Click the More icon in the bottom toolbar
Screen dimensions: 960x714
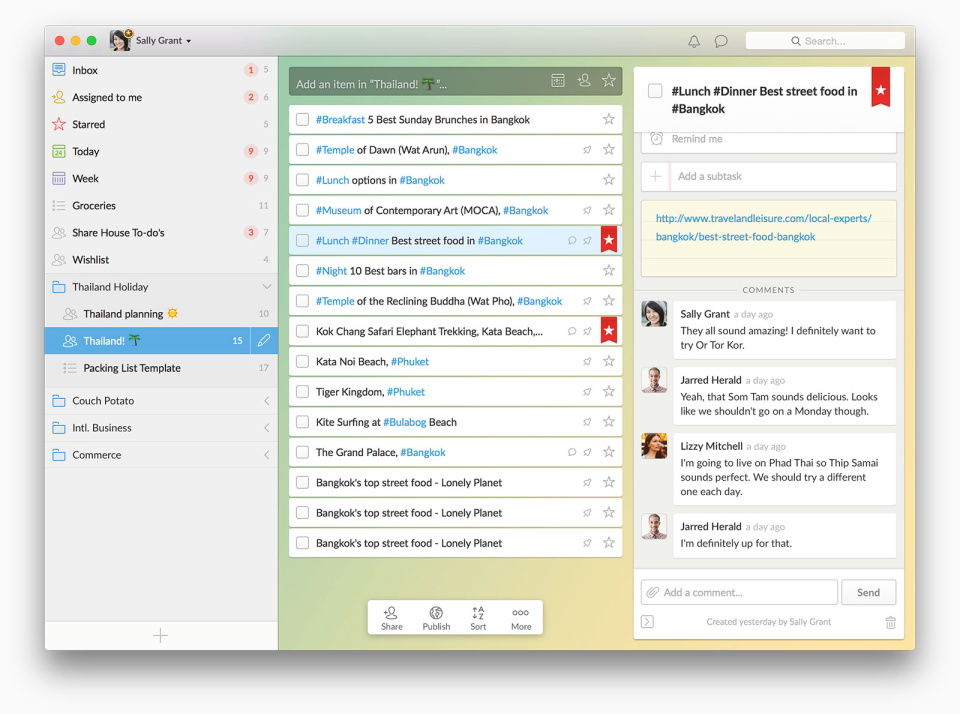coord(520,617)
